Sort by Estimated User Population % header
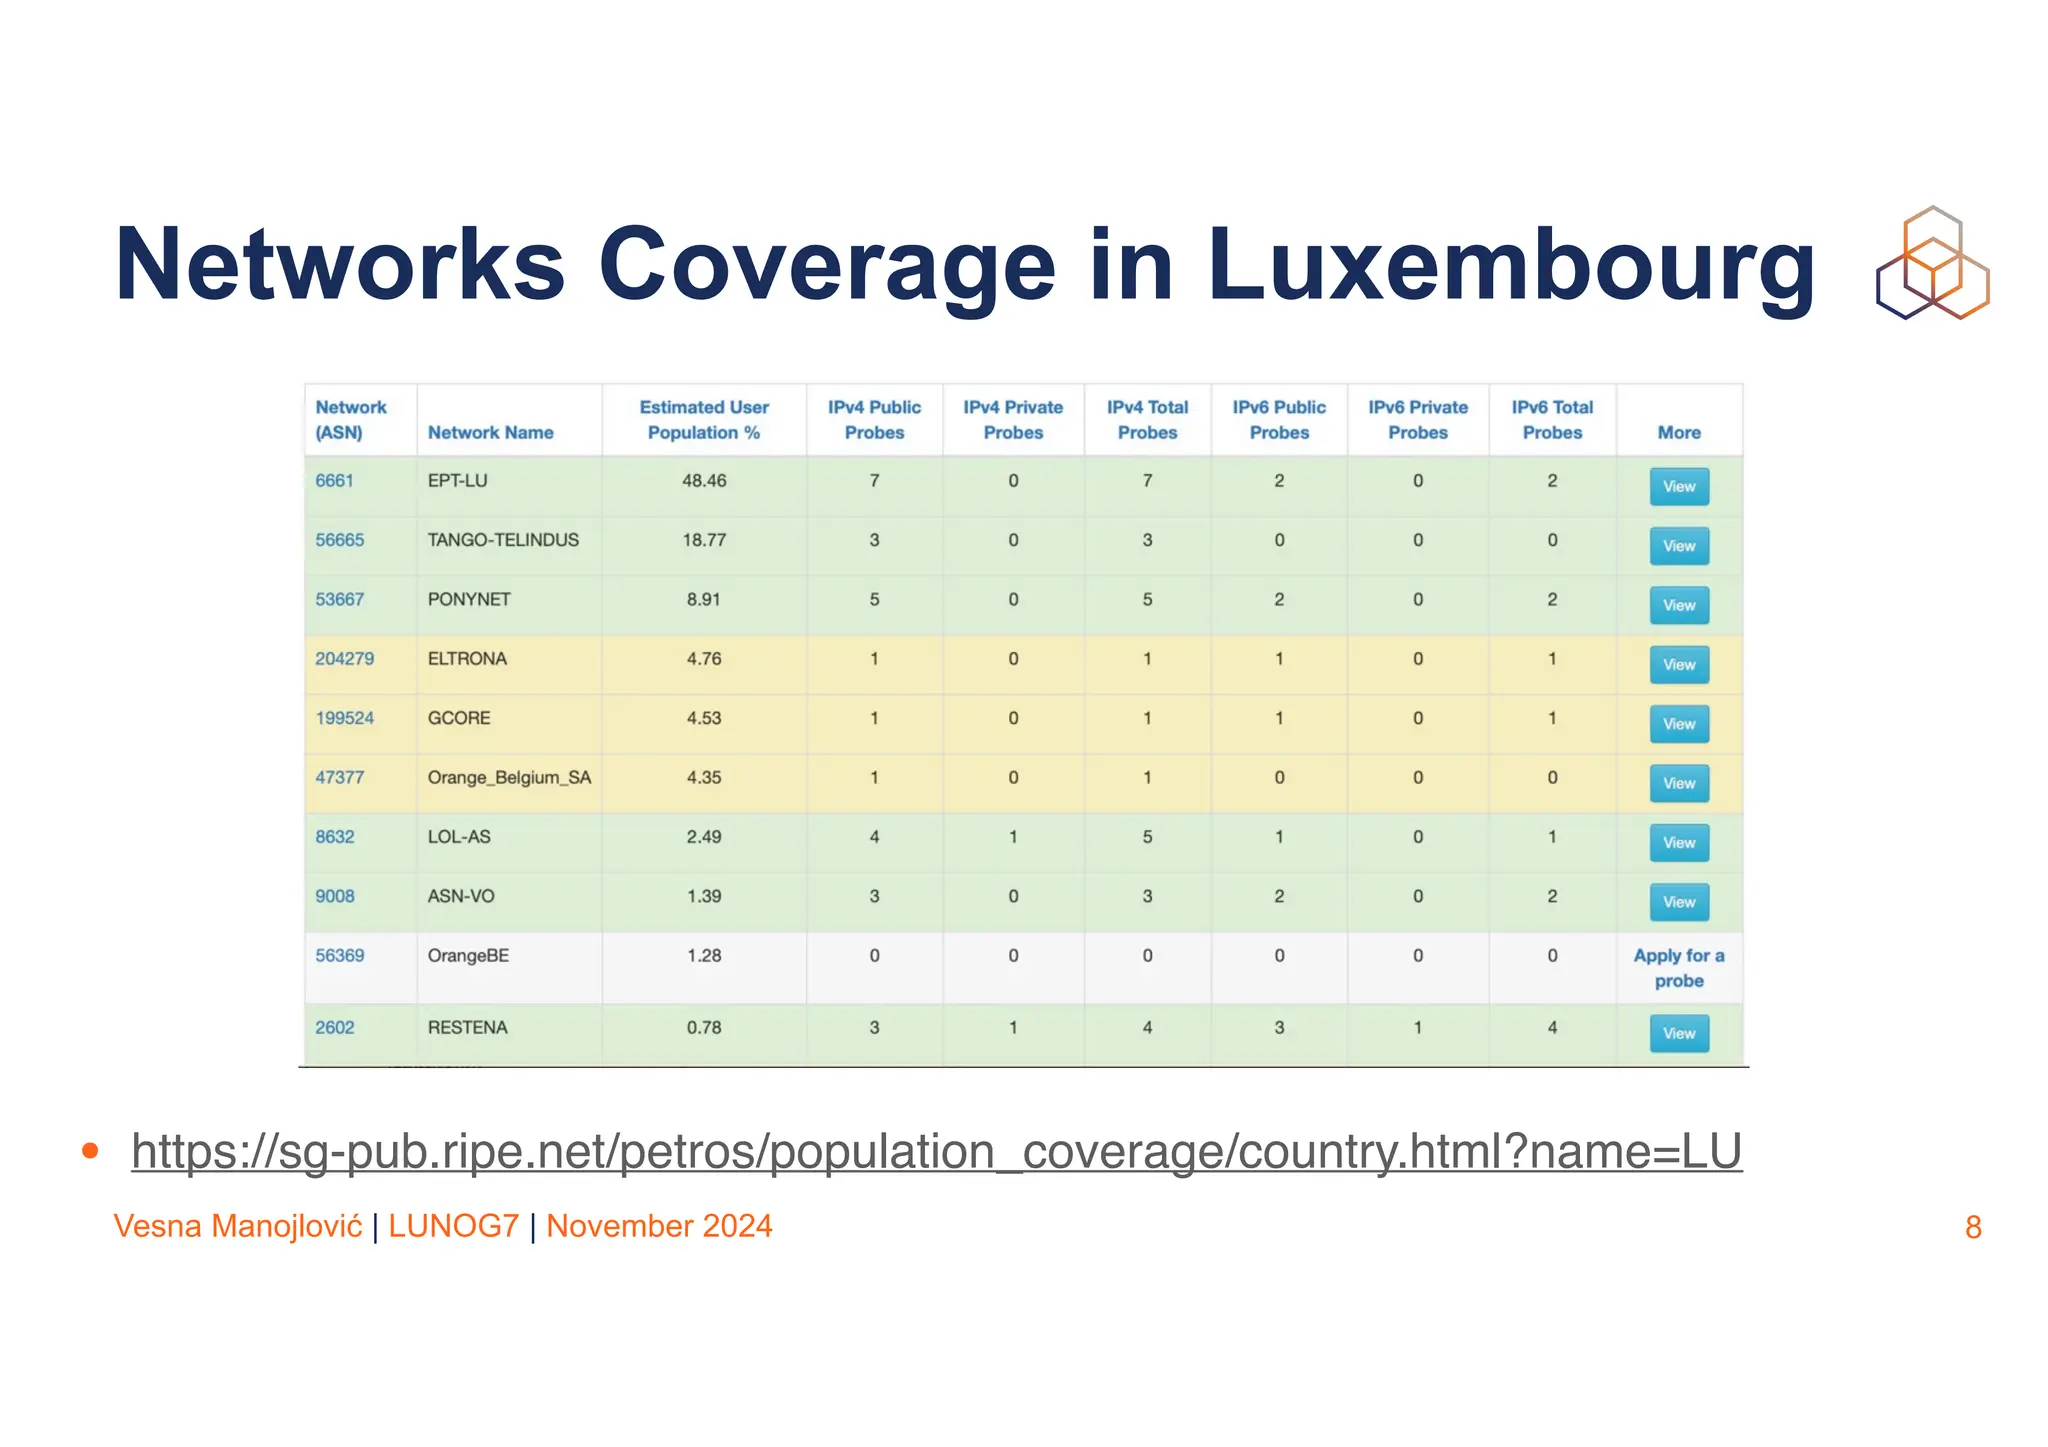Screen dimensions: 2048x1447 [704, 420]
